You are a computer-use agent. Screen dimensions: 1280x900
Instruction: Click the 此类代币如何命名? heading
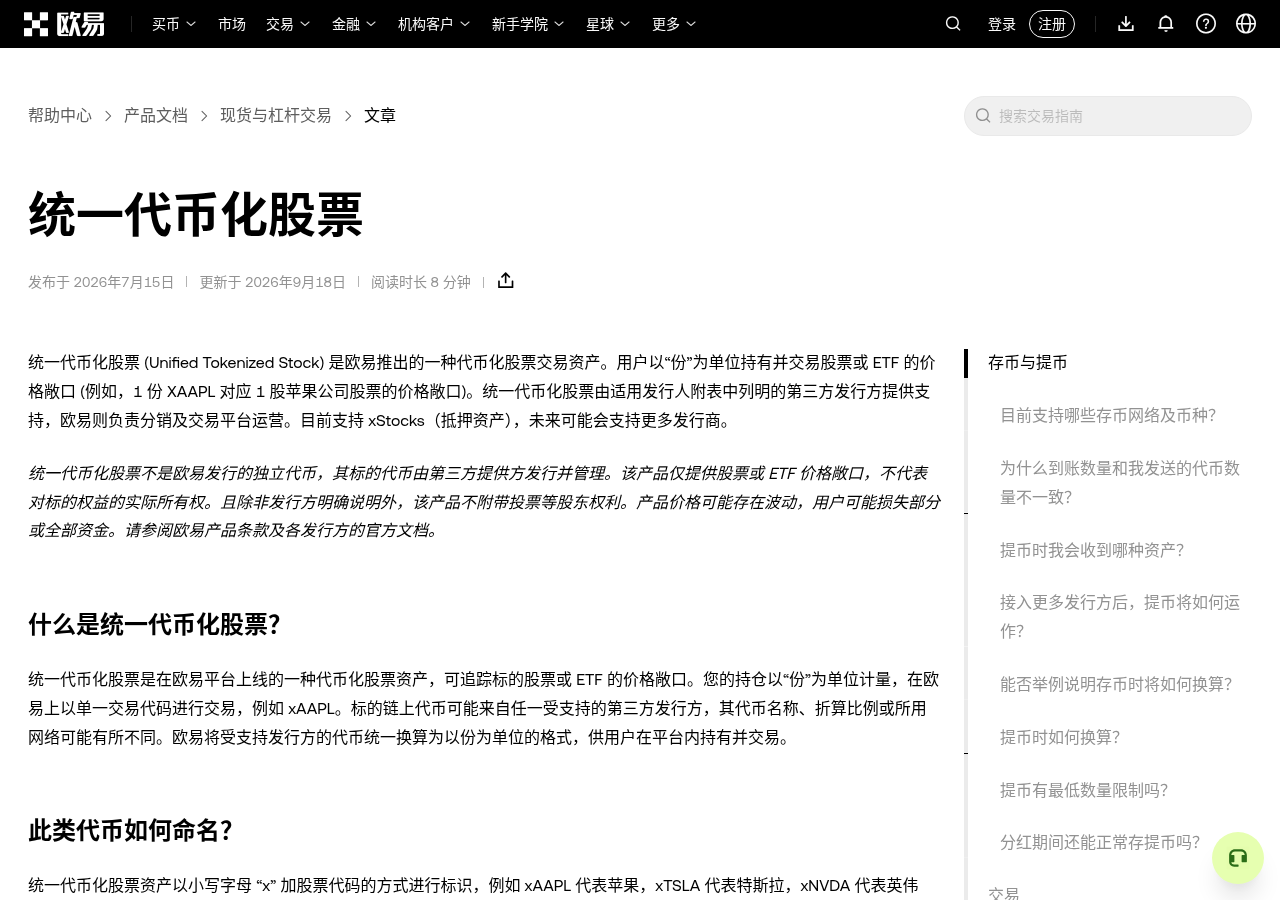(130, 831)
